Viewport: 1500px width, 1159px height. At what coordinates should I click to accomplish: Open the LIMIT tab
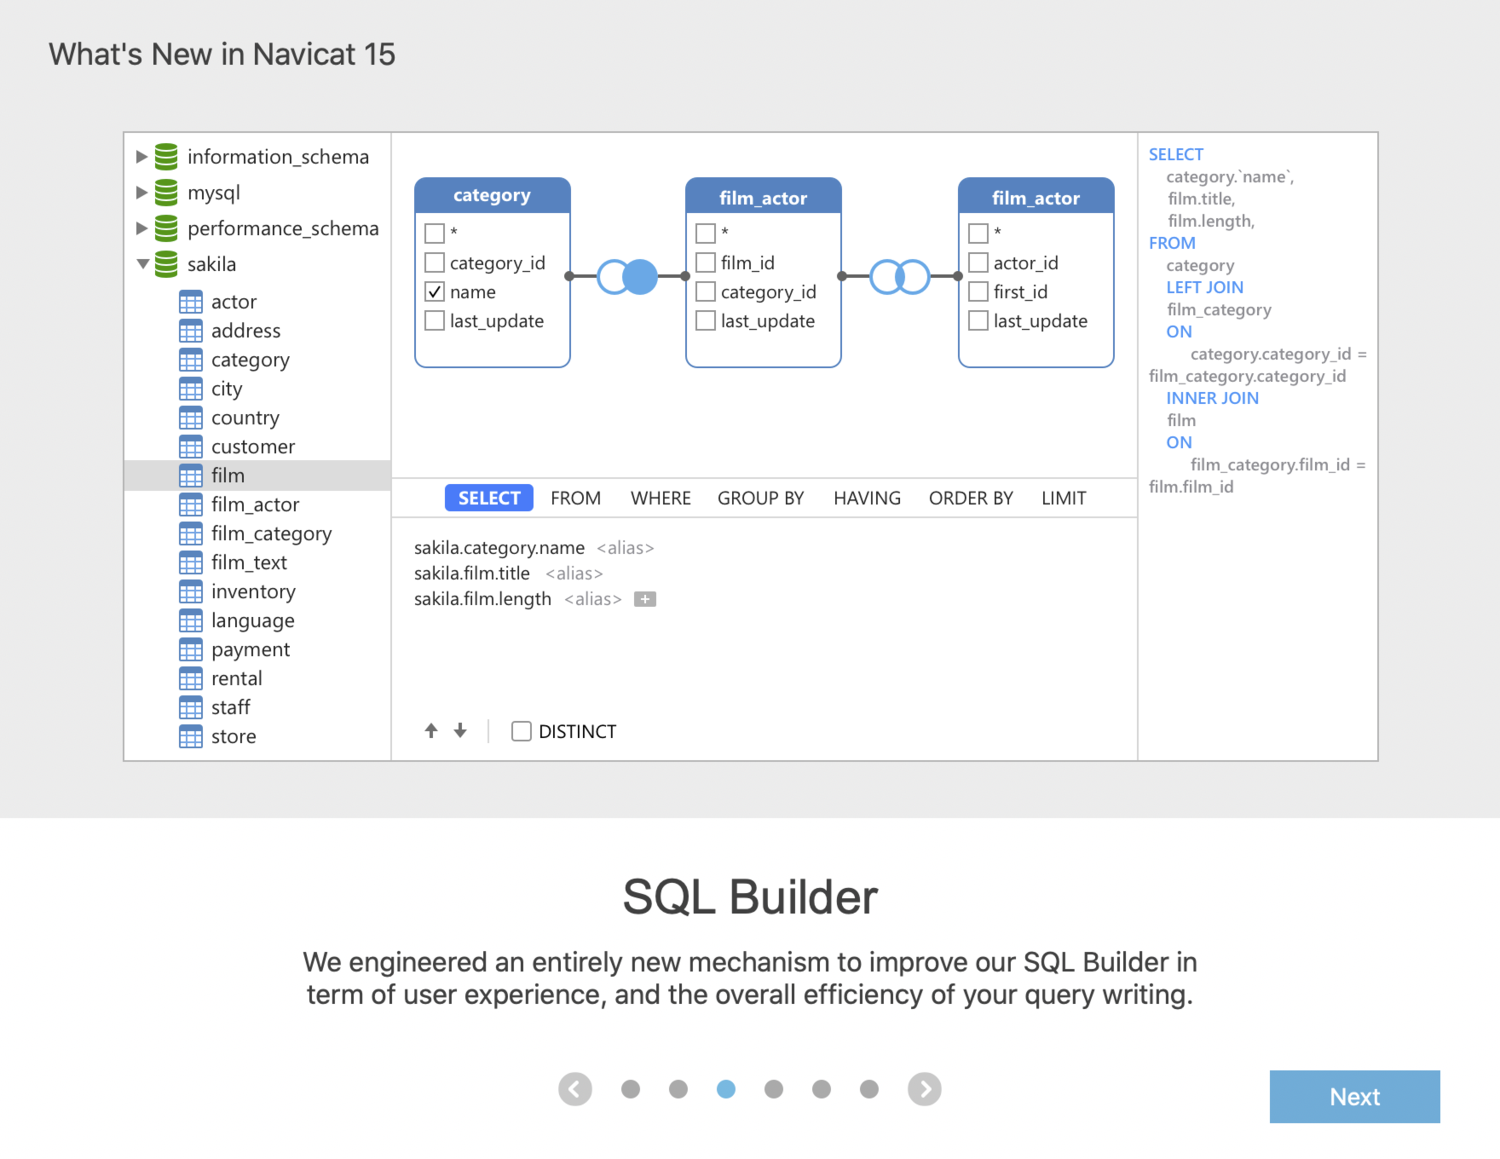[1064, 498]
